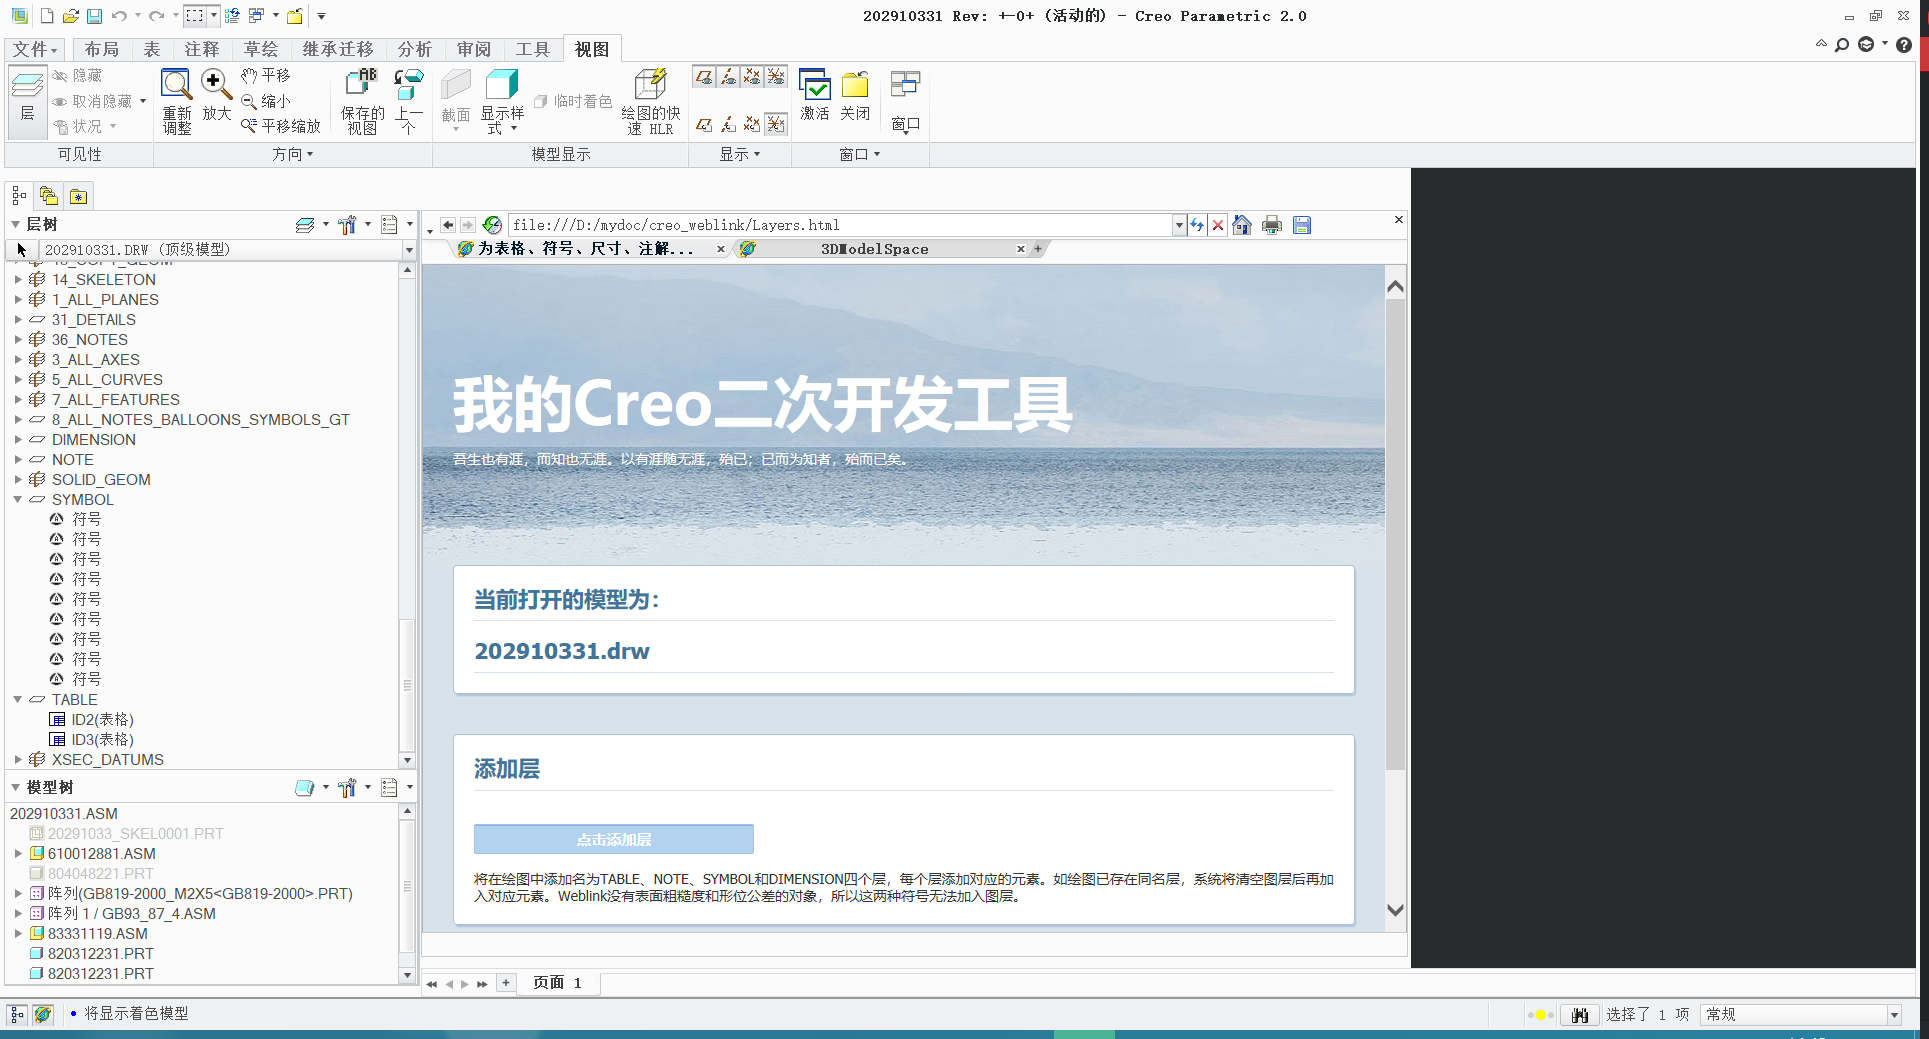Open the Folder browser tab icon in navigator
The image size is (1929, 1039).
coord(49,196)
